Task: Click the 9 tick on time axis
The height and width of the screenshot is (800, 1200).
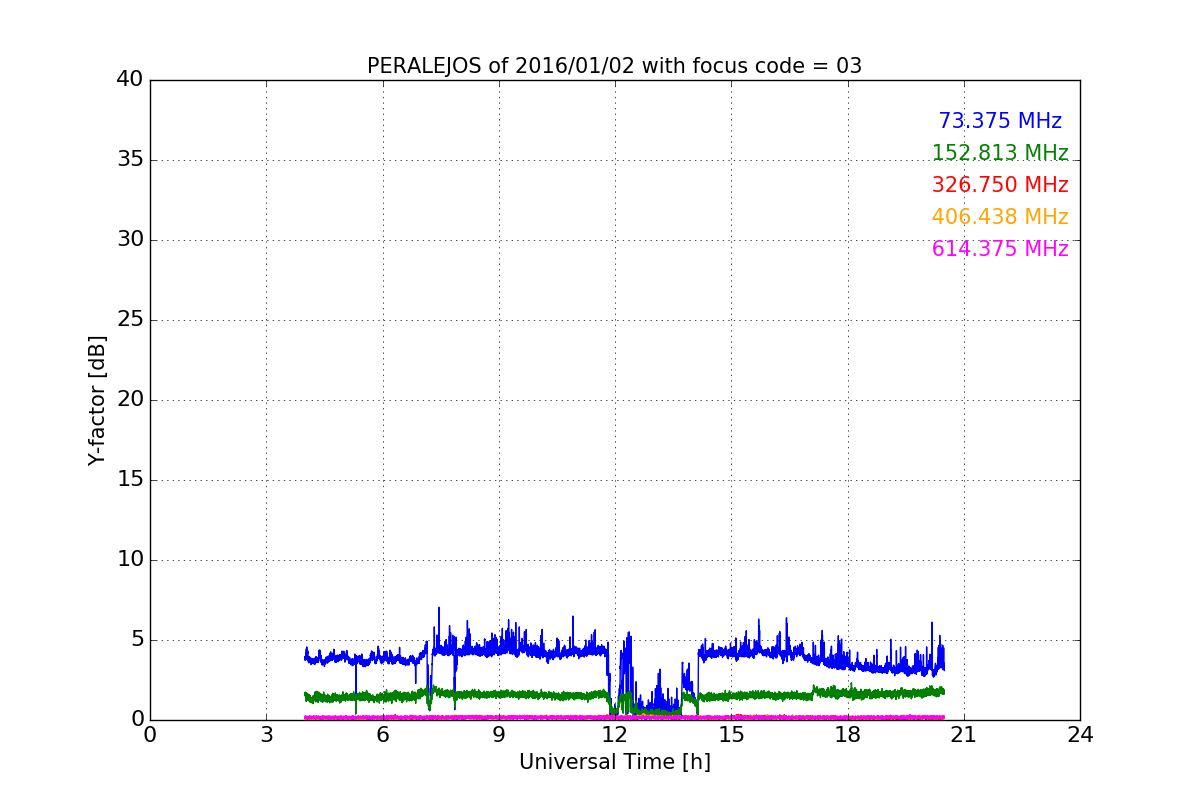Action: (499, 735)
